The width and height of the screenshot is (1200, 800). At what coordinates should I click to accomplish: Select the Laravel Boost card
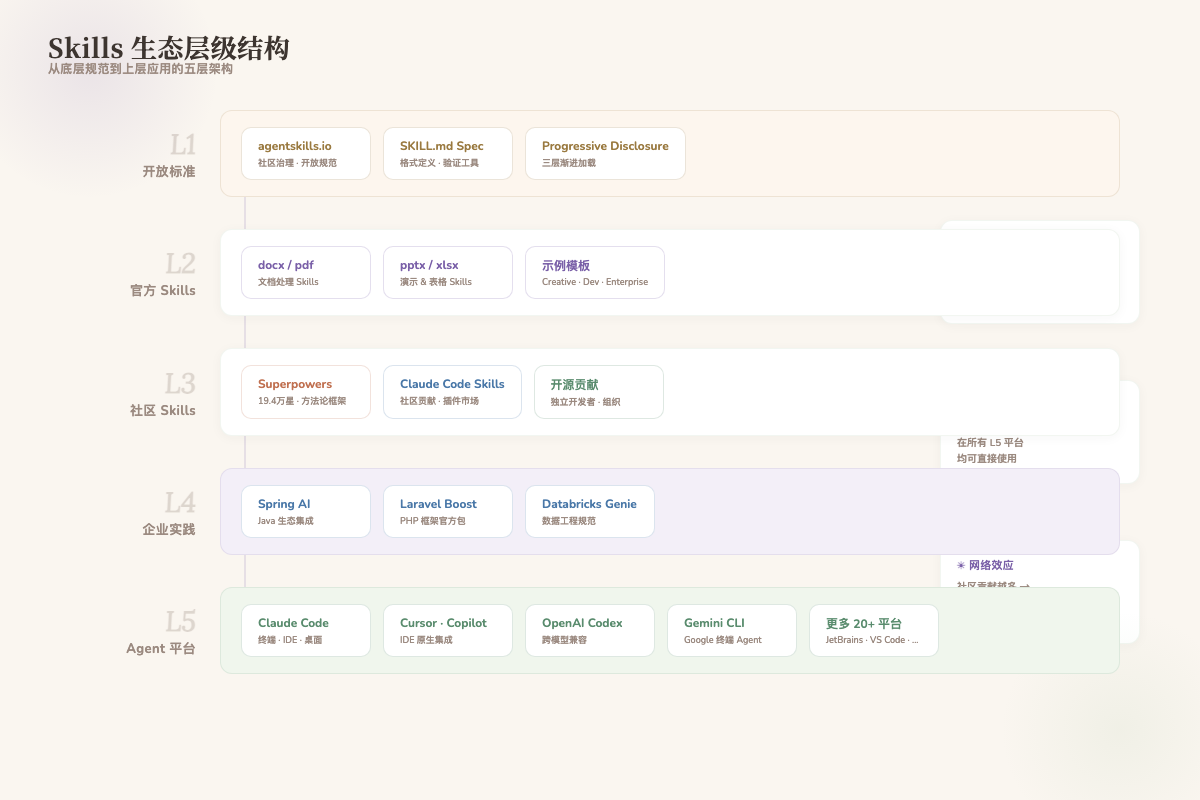point(448,511)
